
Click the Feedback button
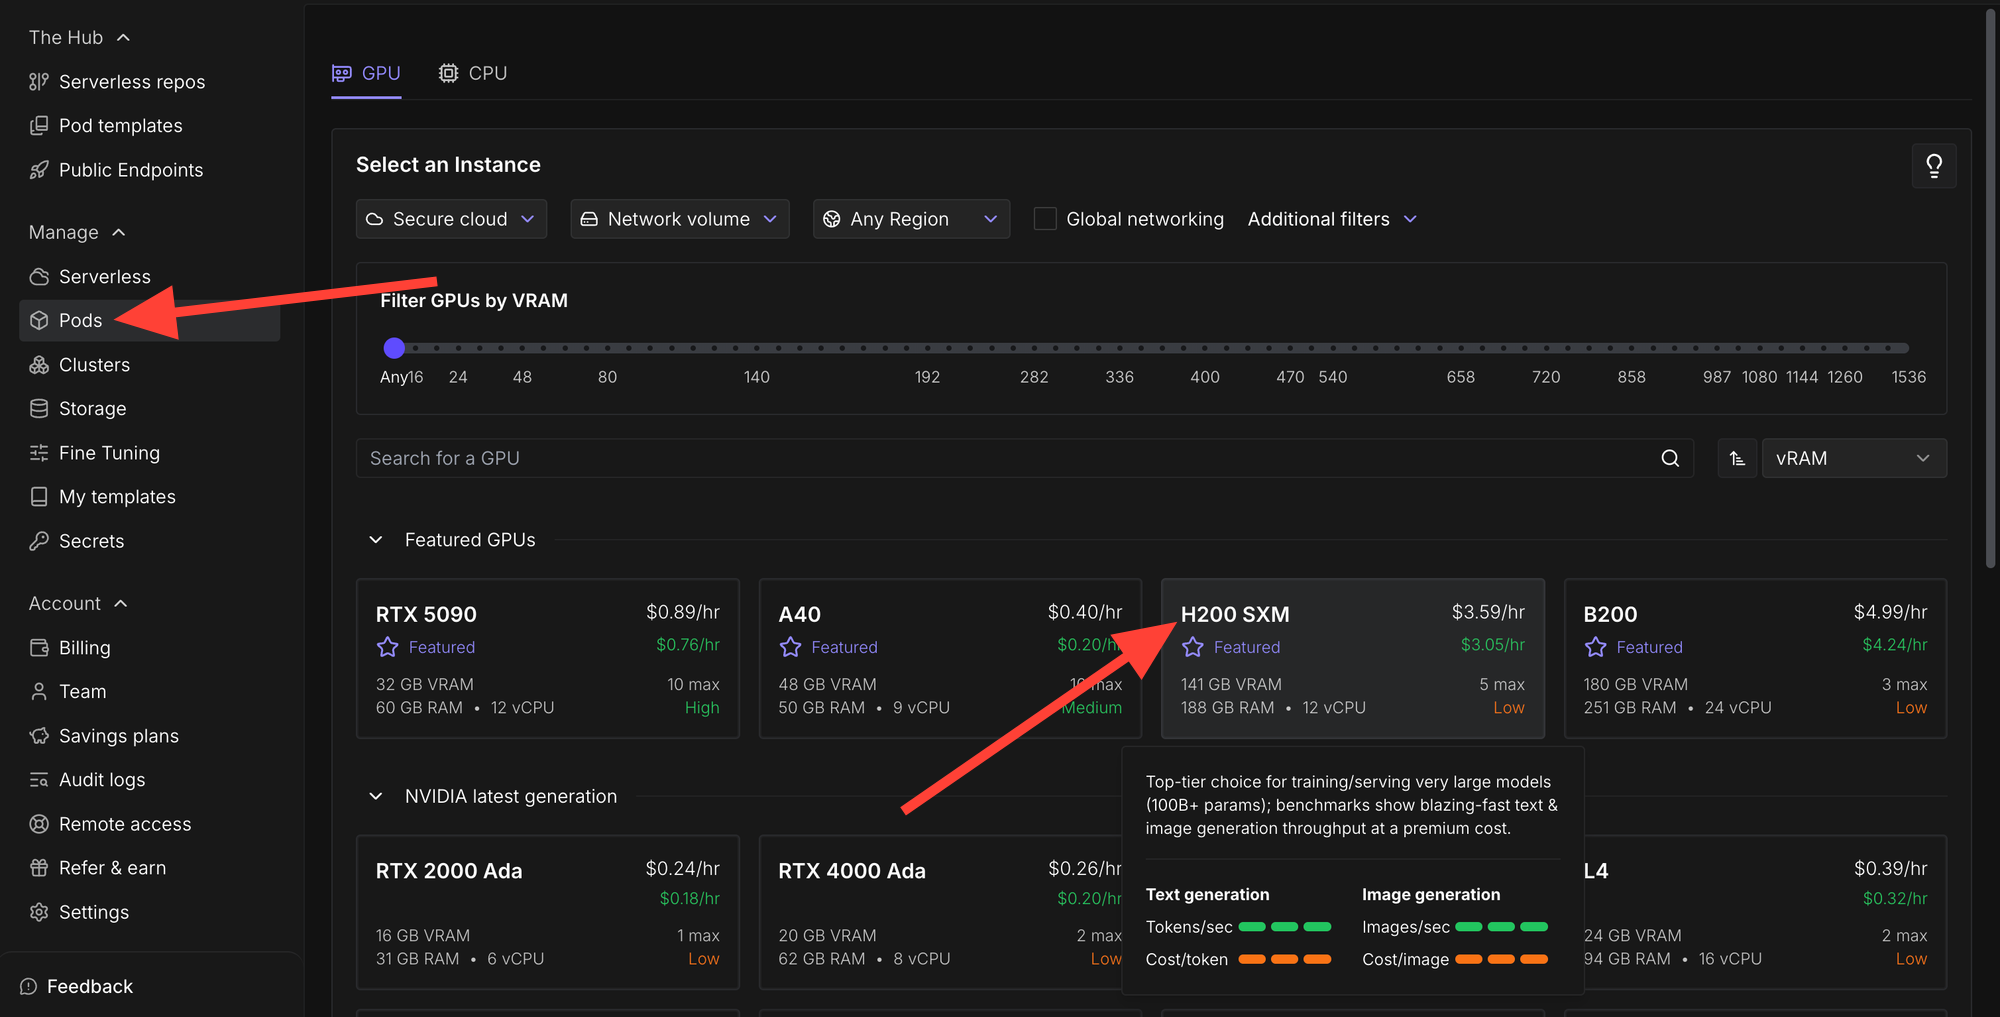point(77,986)
